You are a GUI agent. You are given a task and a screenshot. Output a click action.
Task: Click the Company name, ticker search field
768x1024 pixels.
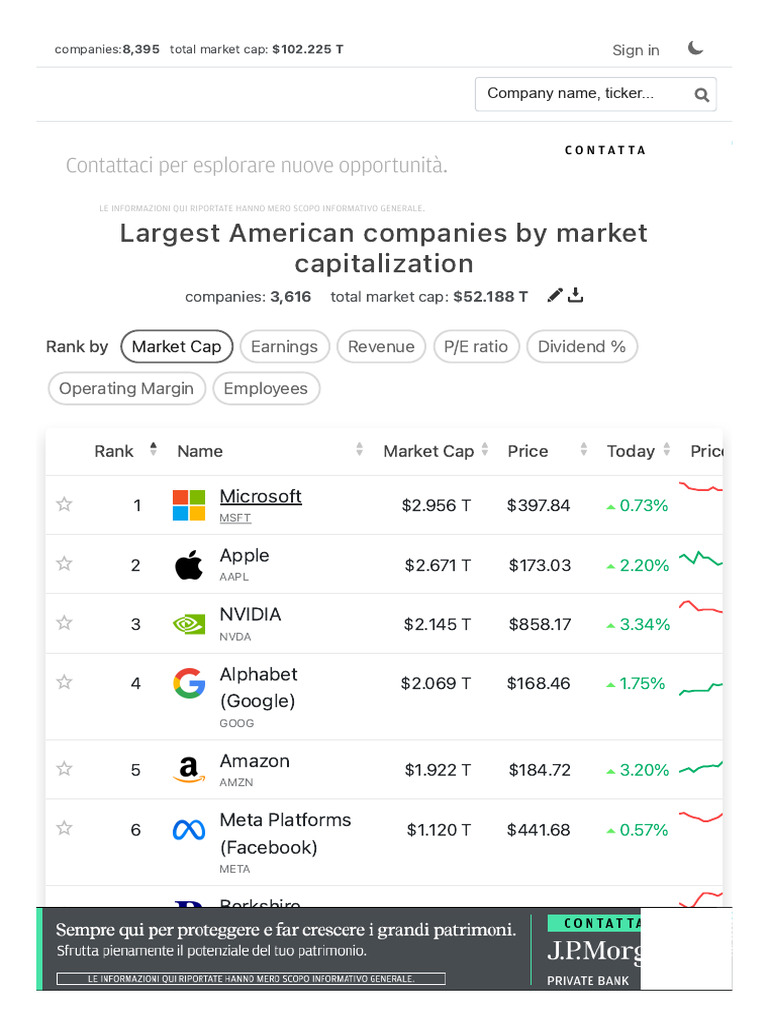point(580,94)
